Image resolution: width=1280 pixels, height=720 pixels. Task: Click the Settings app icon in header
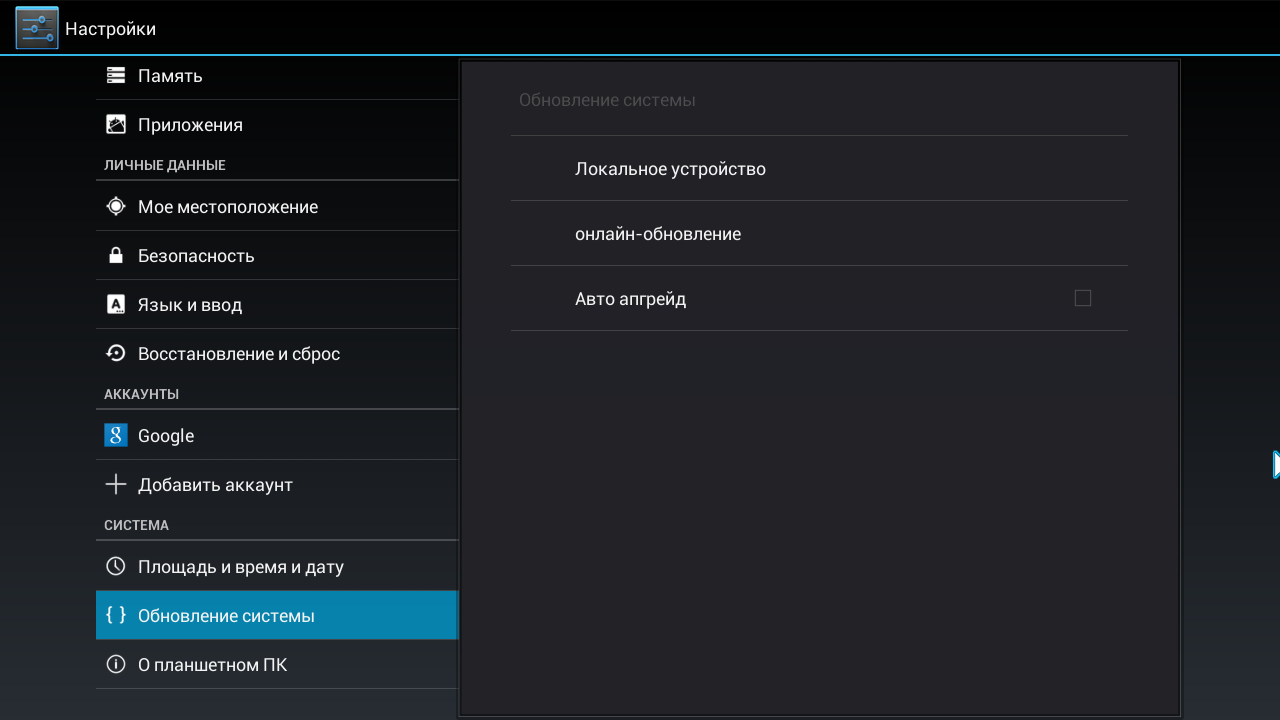[x=37, y=28]
